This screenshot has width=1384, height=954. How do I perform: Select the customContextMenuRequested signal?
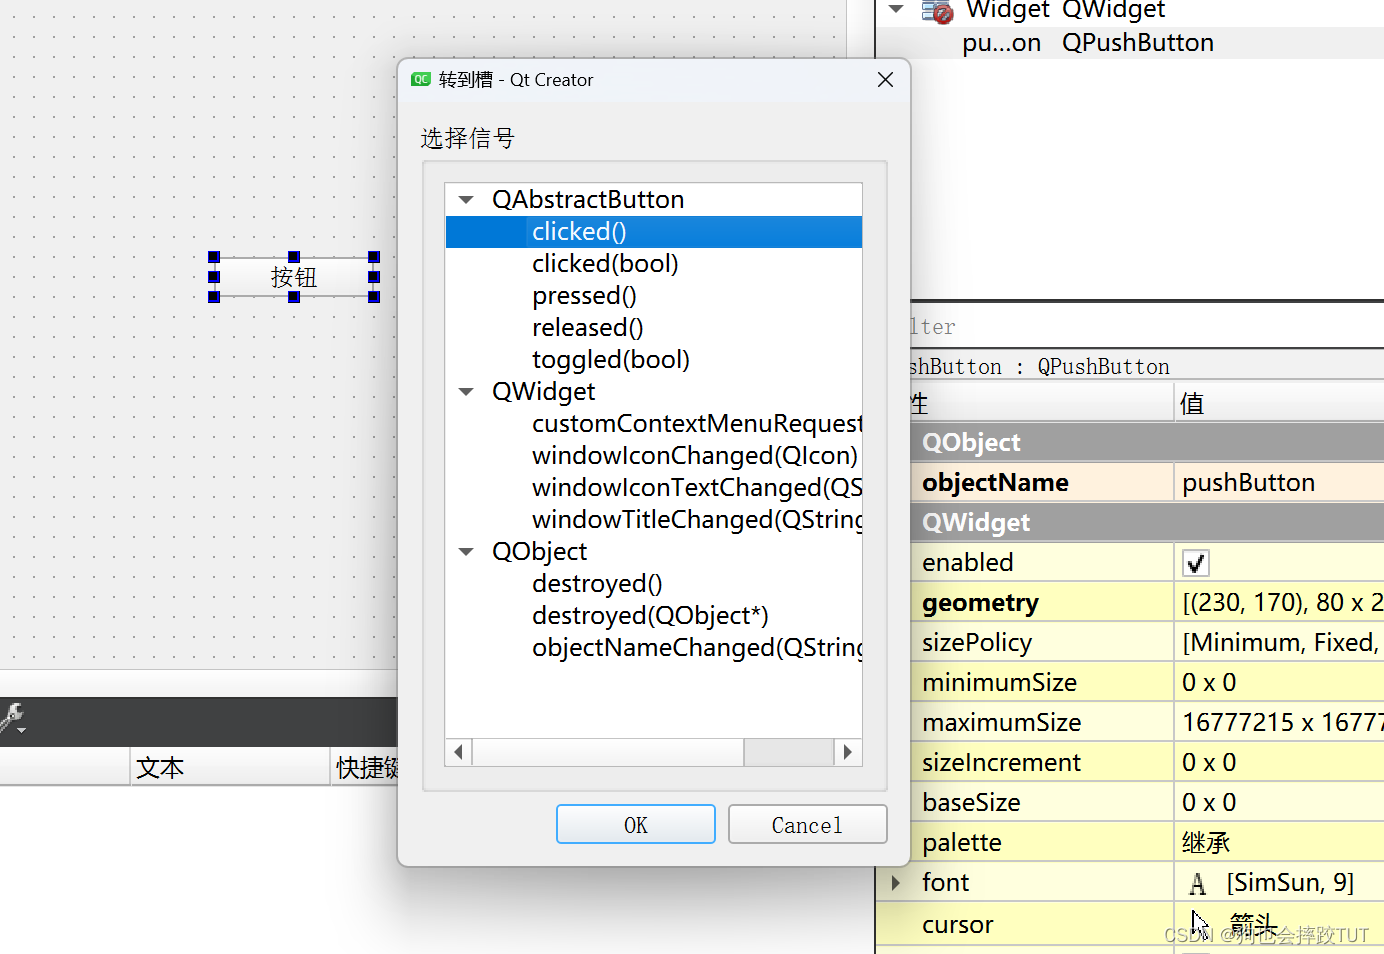[x=697, y=424]
